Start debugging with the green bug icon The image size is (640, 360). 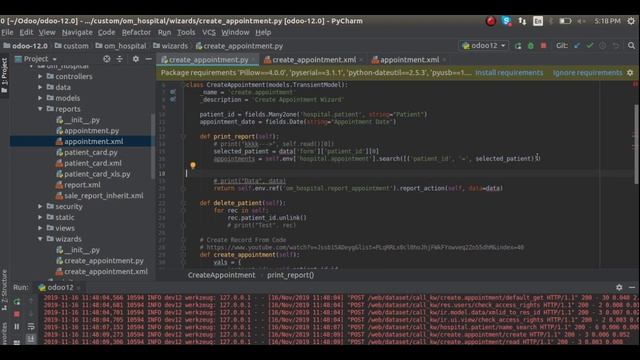[531, 46]
